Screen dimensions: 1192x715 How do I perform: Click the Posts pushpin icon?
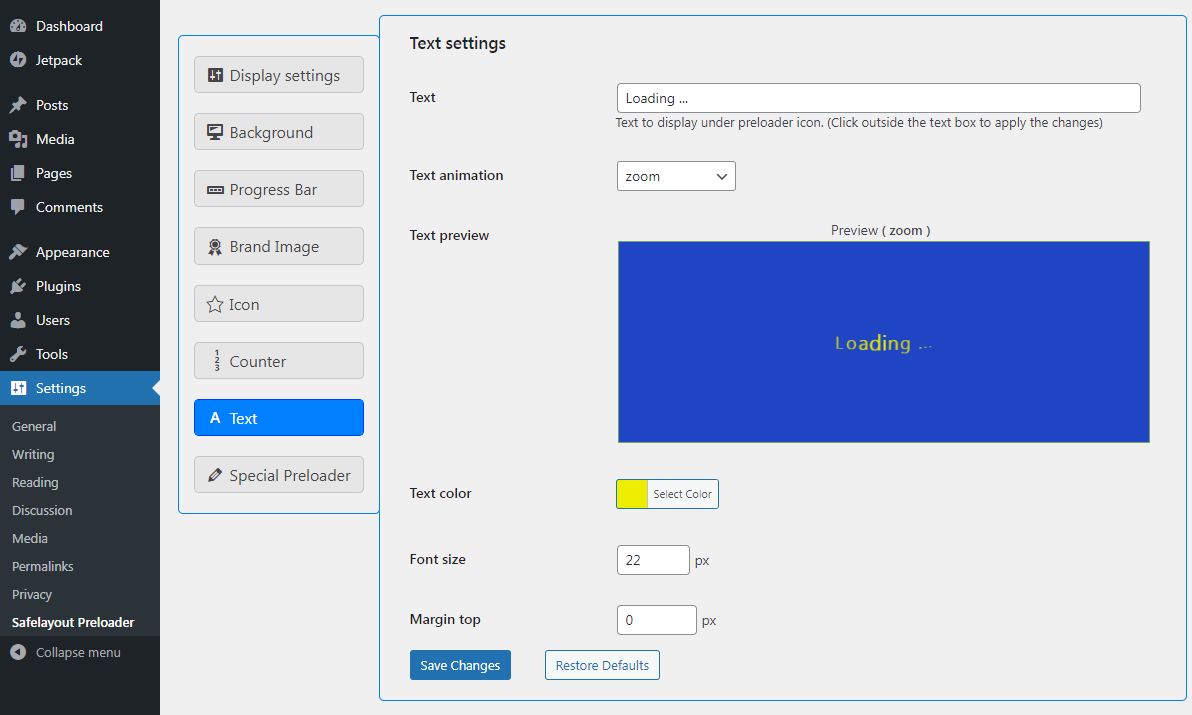pos(18,105)
